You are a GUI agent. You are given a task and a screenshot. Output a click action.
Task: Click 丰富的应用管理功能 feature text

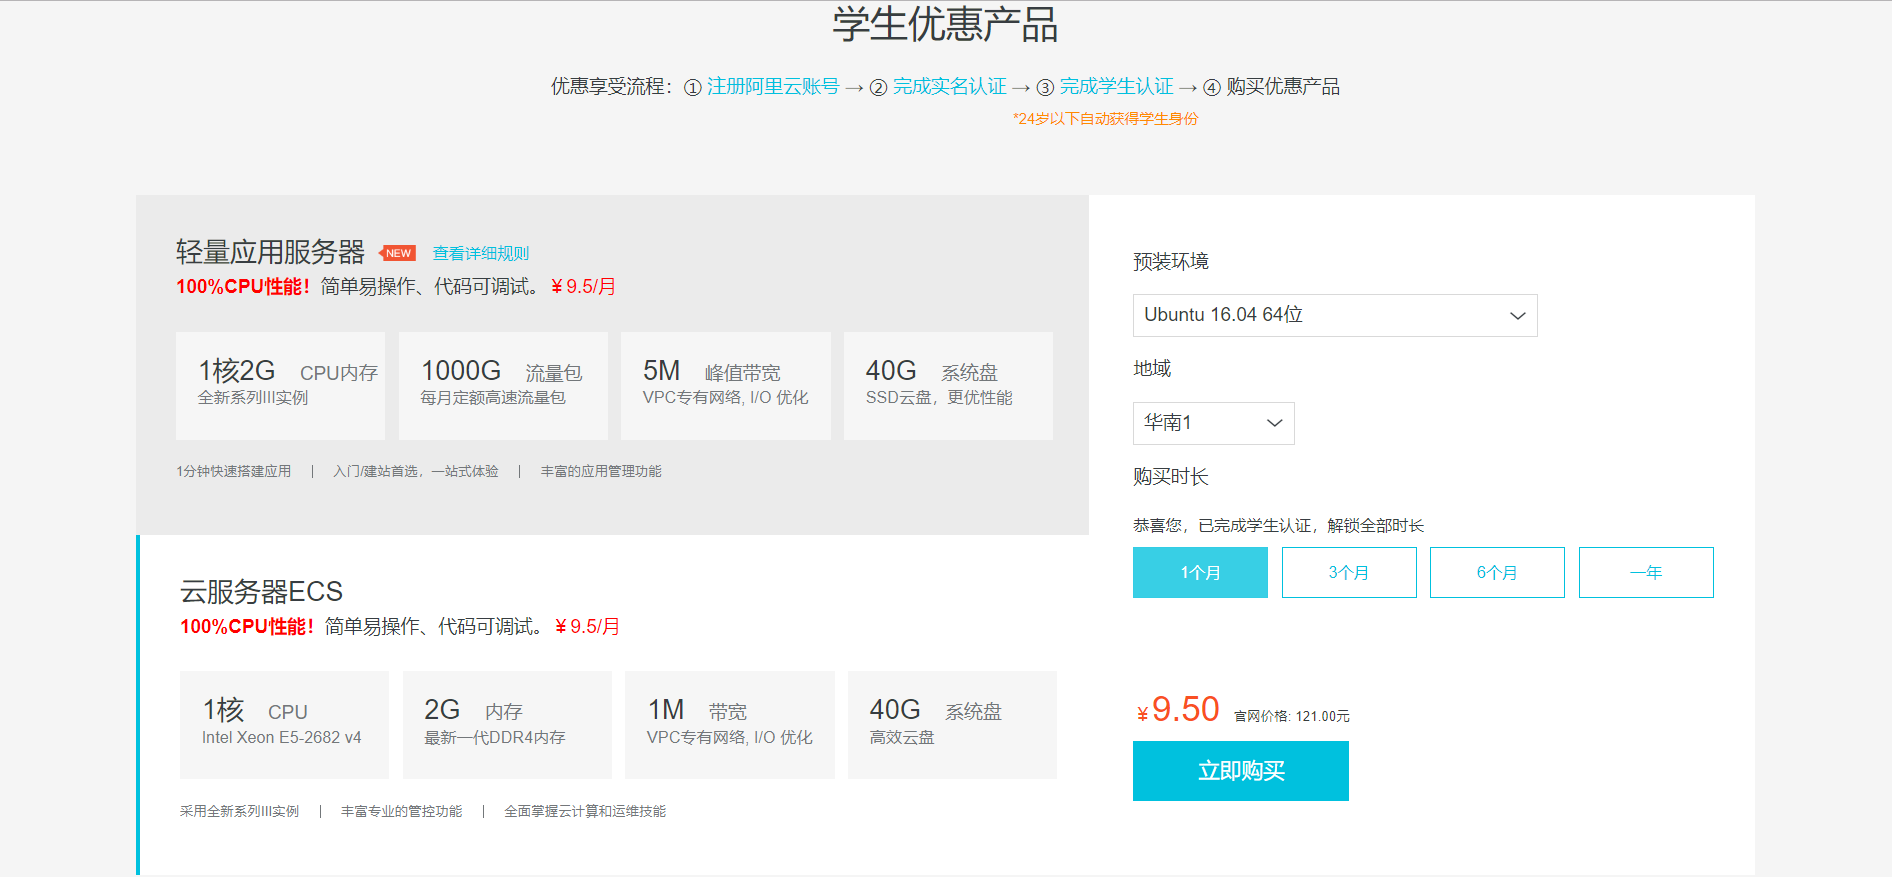[601, 471]
